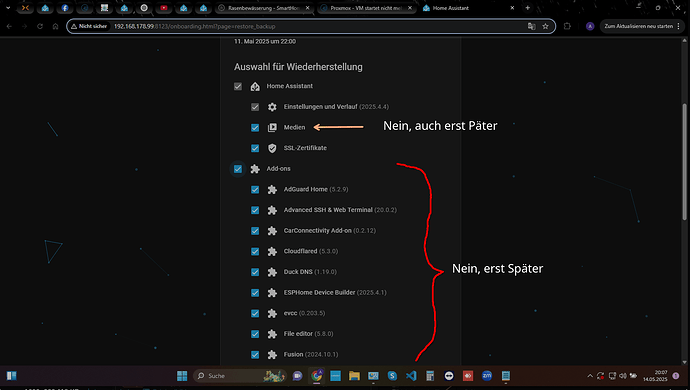Click the Fusion (2024.10.1) label

311,354
